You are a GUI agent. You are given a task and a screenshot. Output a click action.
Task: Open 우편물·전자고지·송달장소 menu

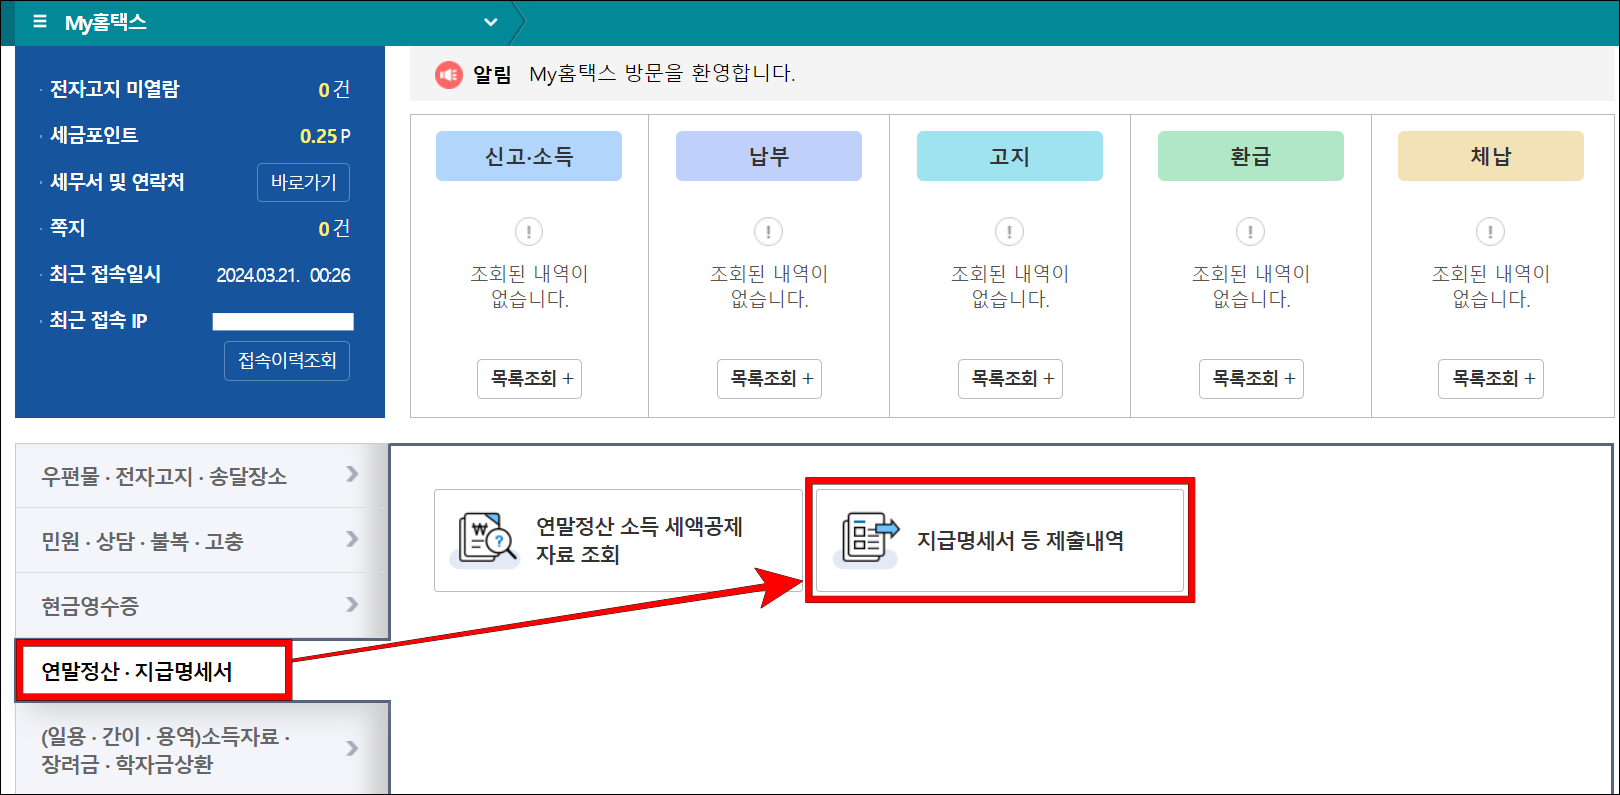(x=202, y=476)
